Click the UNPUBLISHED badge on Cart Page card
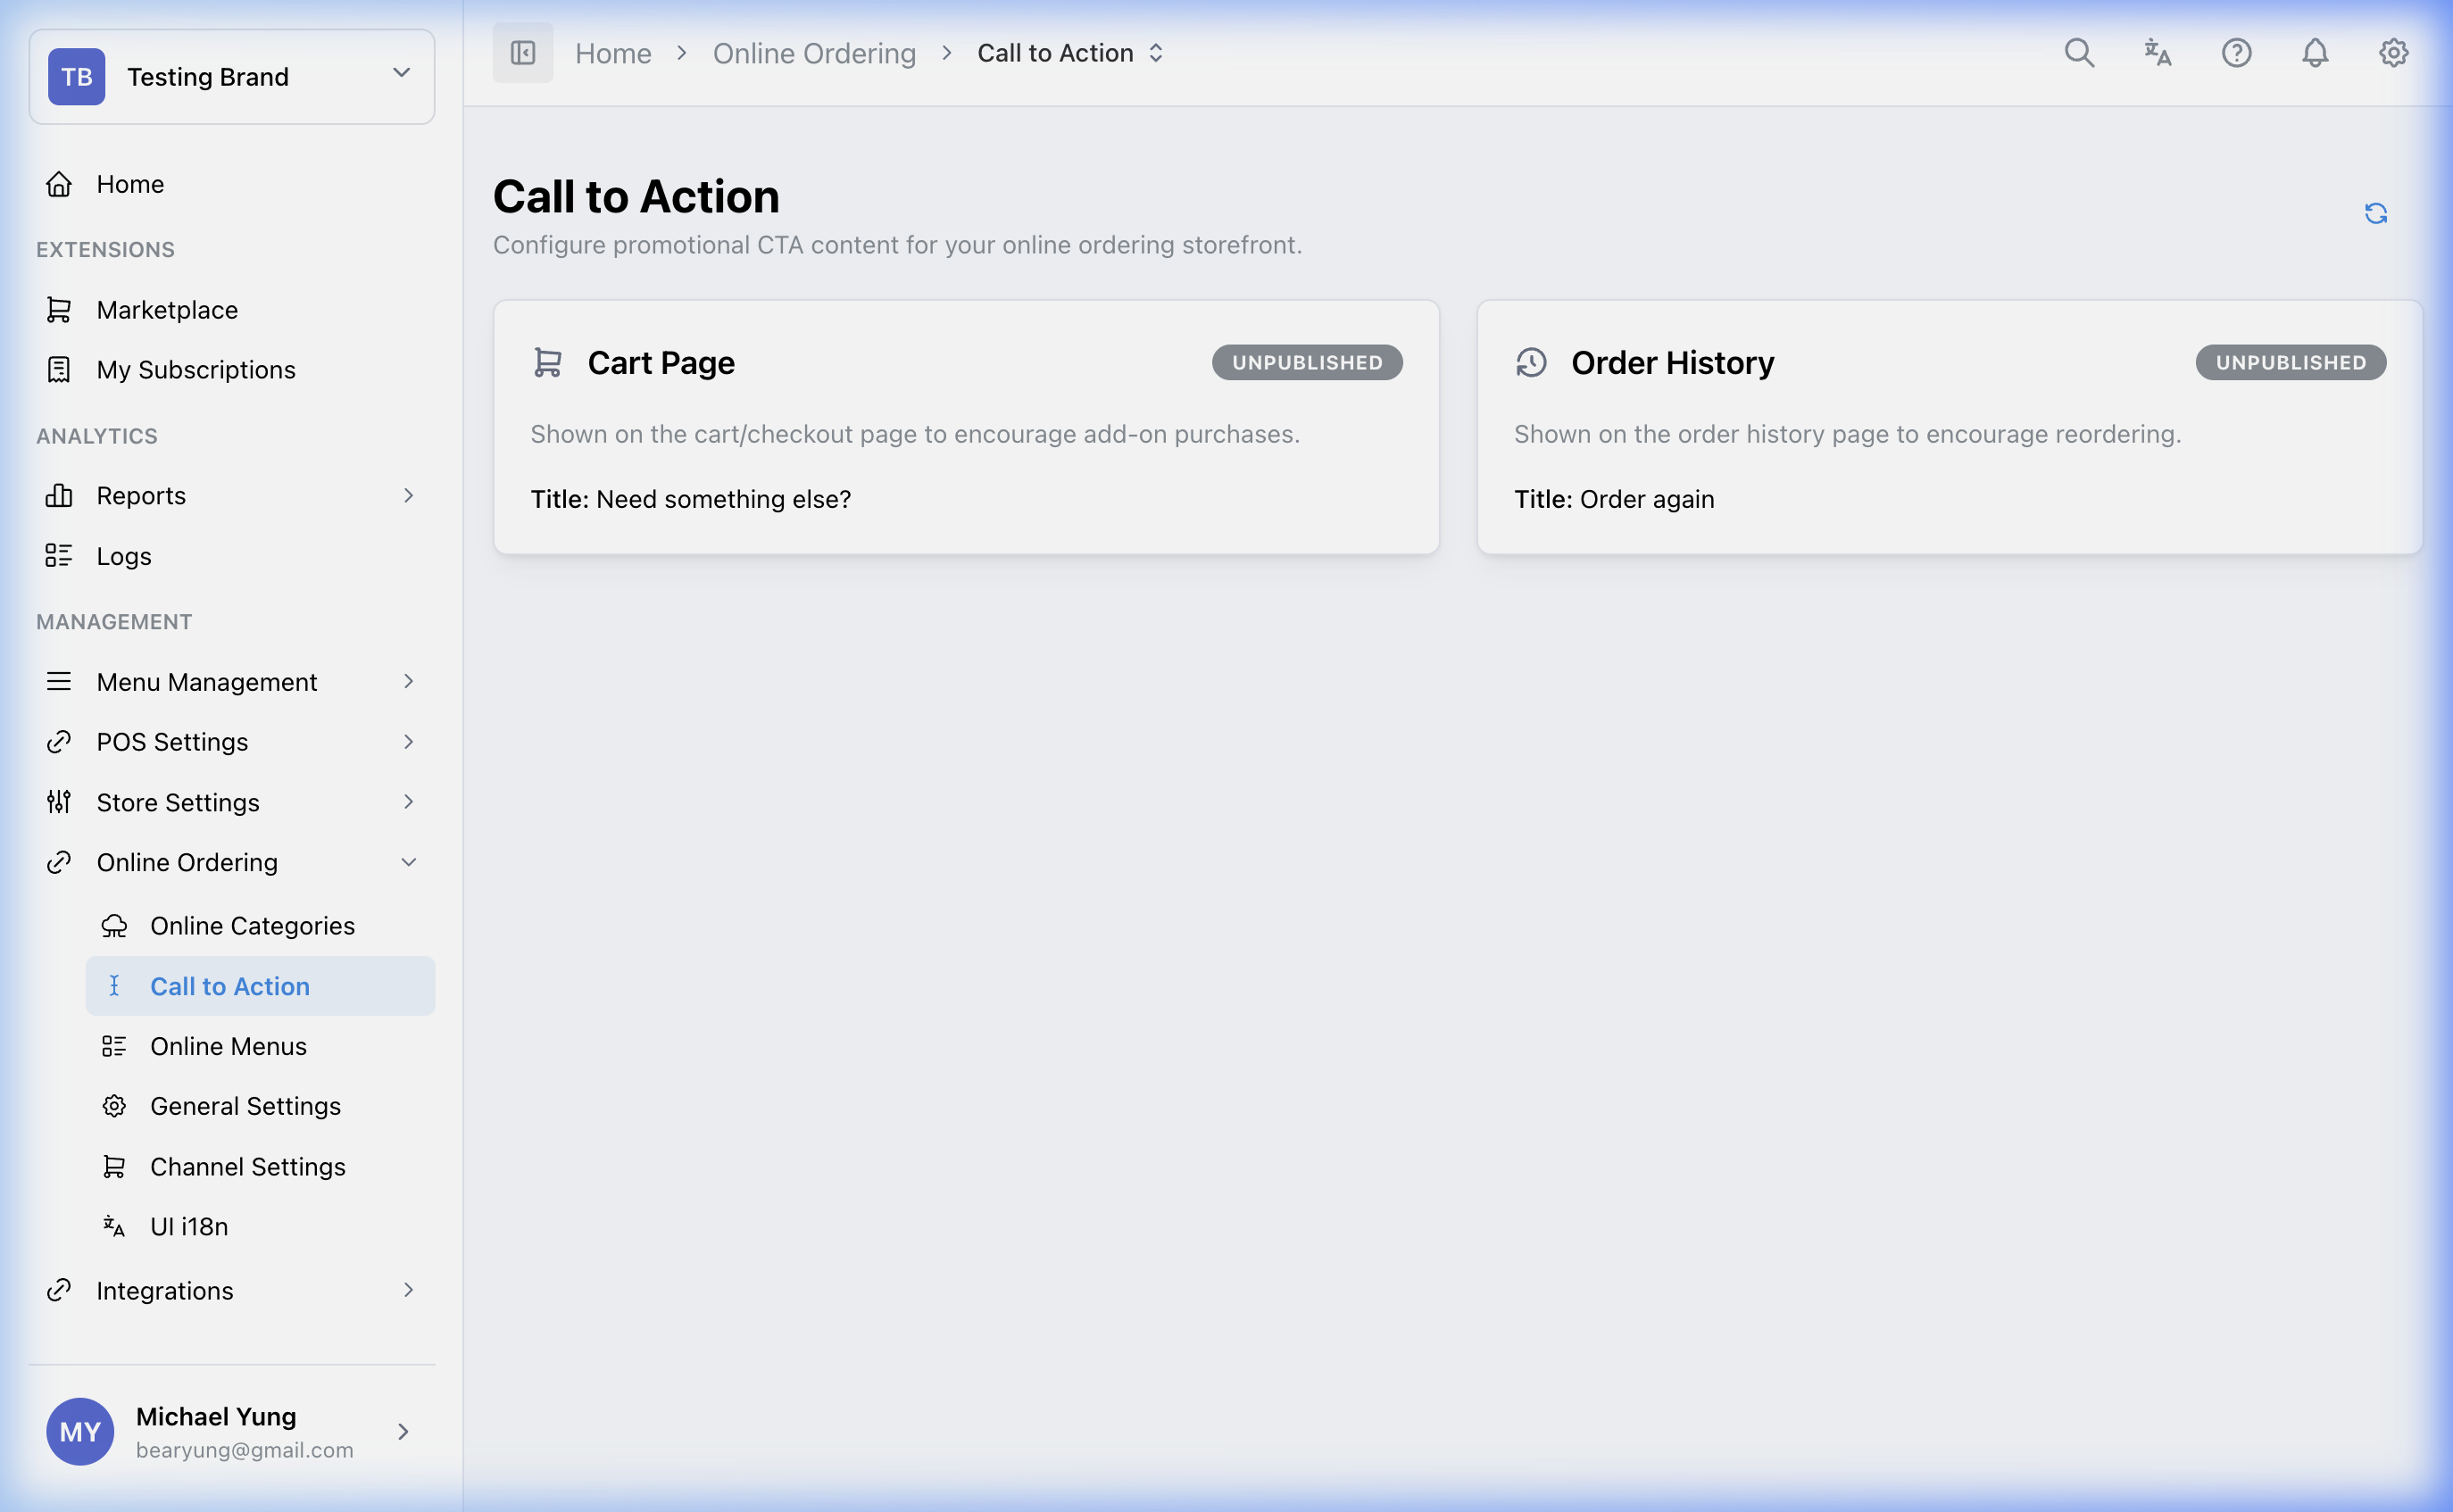This screenshot has height=1512, width=2453. point(1307,362)
